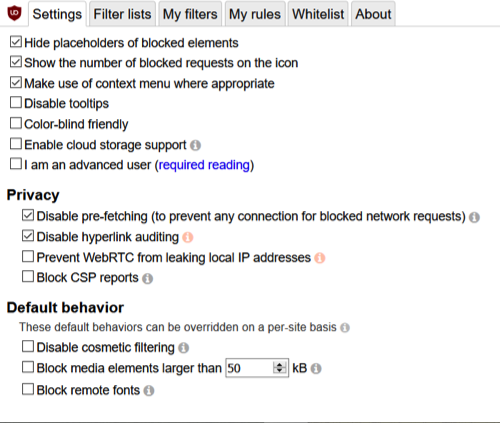Click orange info icon beside WebRTC option

320,258
